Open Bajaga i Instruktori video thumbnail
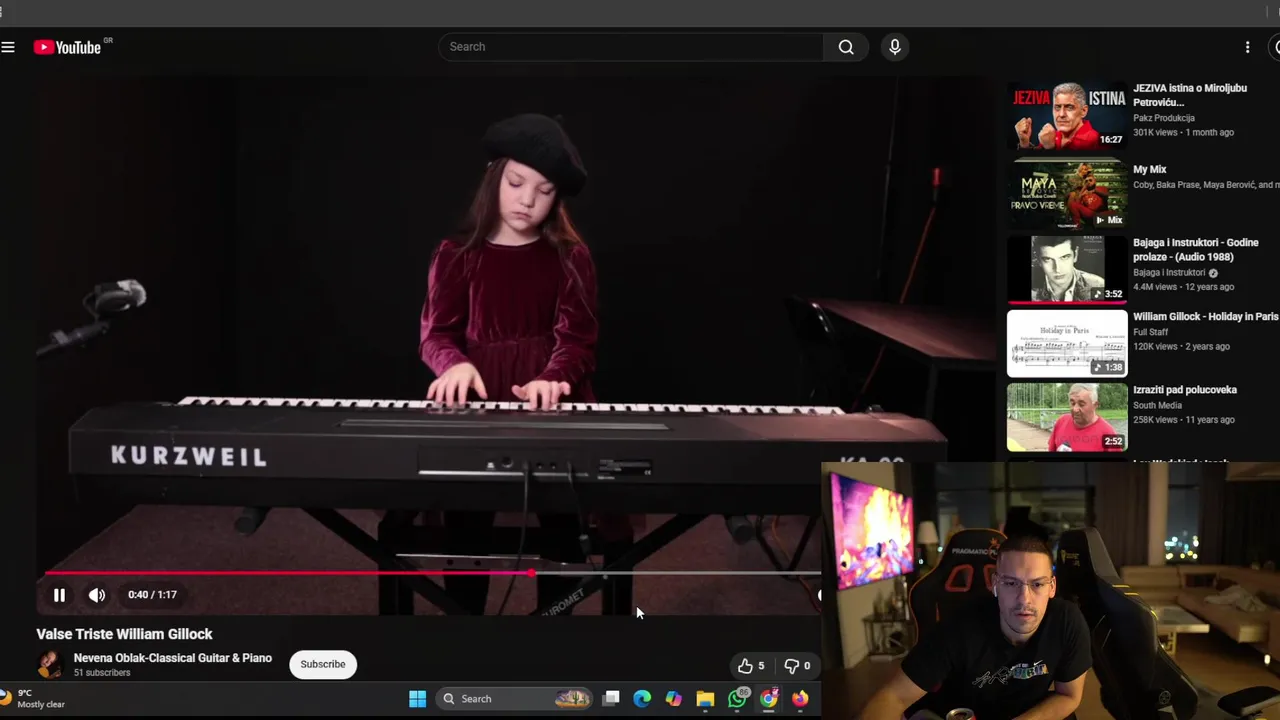The height and width of the screenshot is (720, 1280). [1067, 268]
